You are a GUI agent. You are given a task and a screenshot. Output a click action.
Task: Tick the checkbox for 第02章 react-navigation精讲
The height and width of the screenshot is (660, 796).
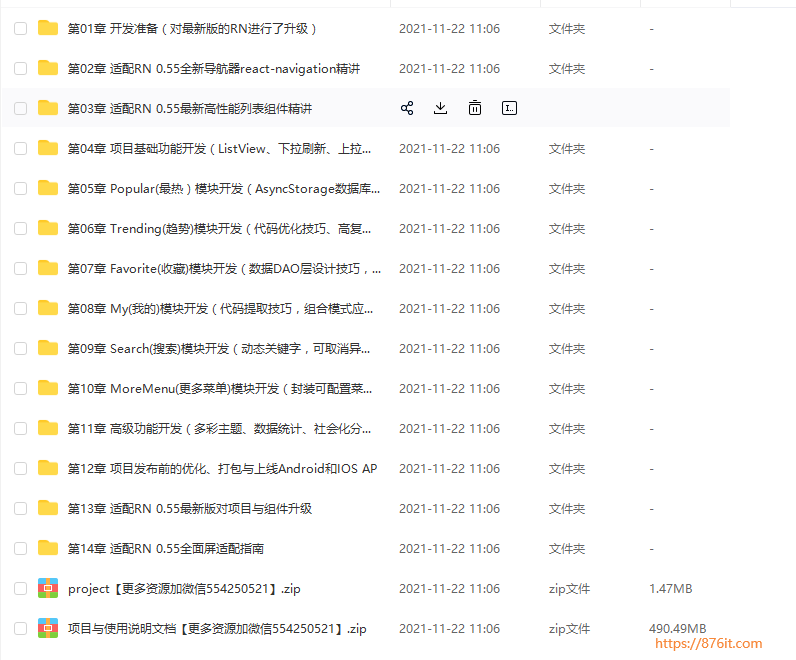click(20, 69)
